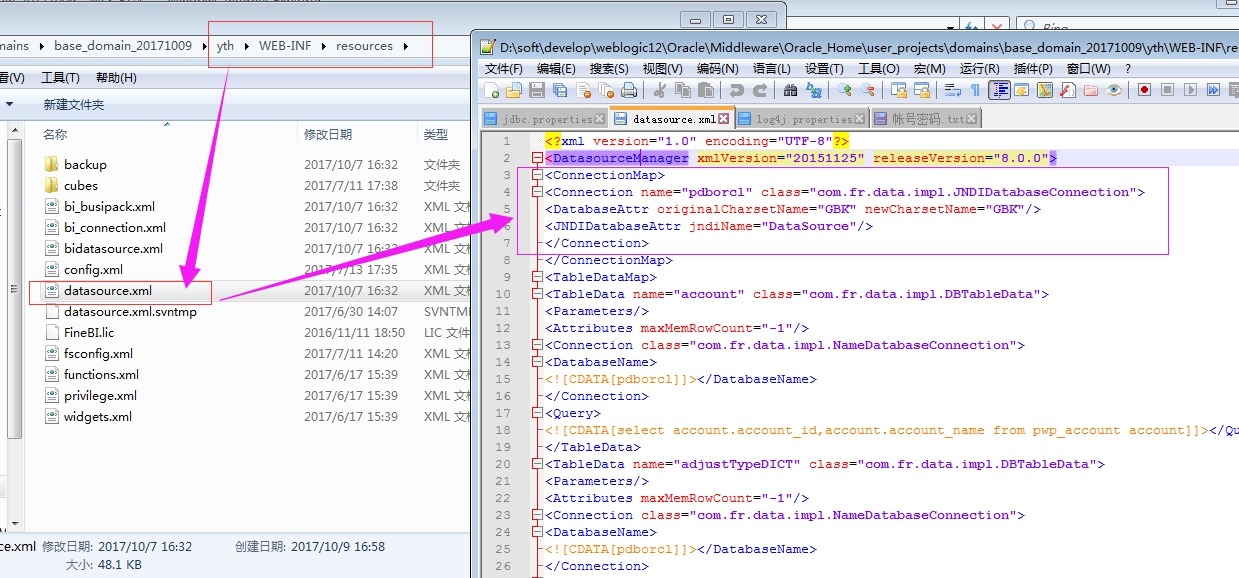Create a new document in Notepad++
1239x578 pixels.
492,90
